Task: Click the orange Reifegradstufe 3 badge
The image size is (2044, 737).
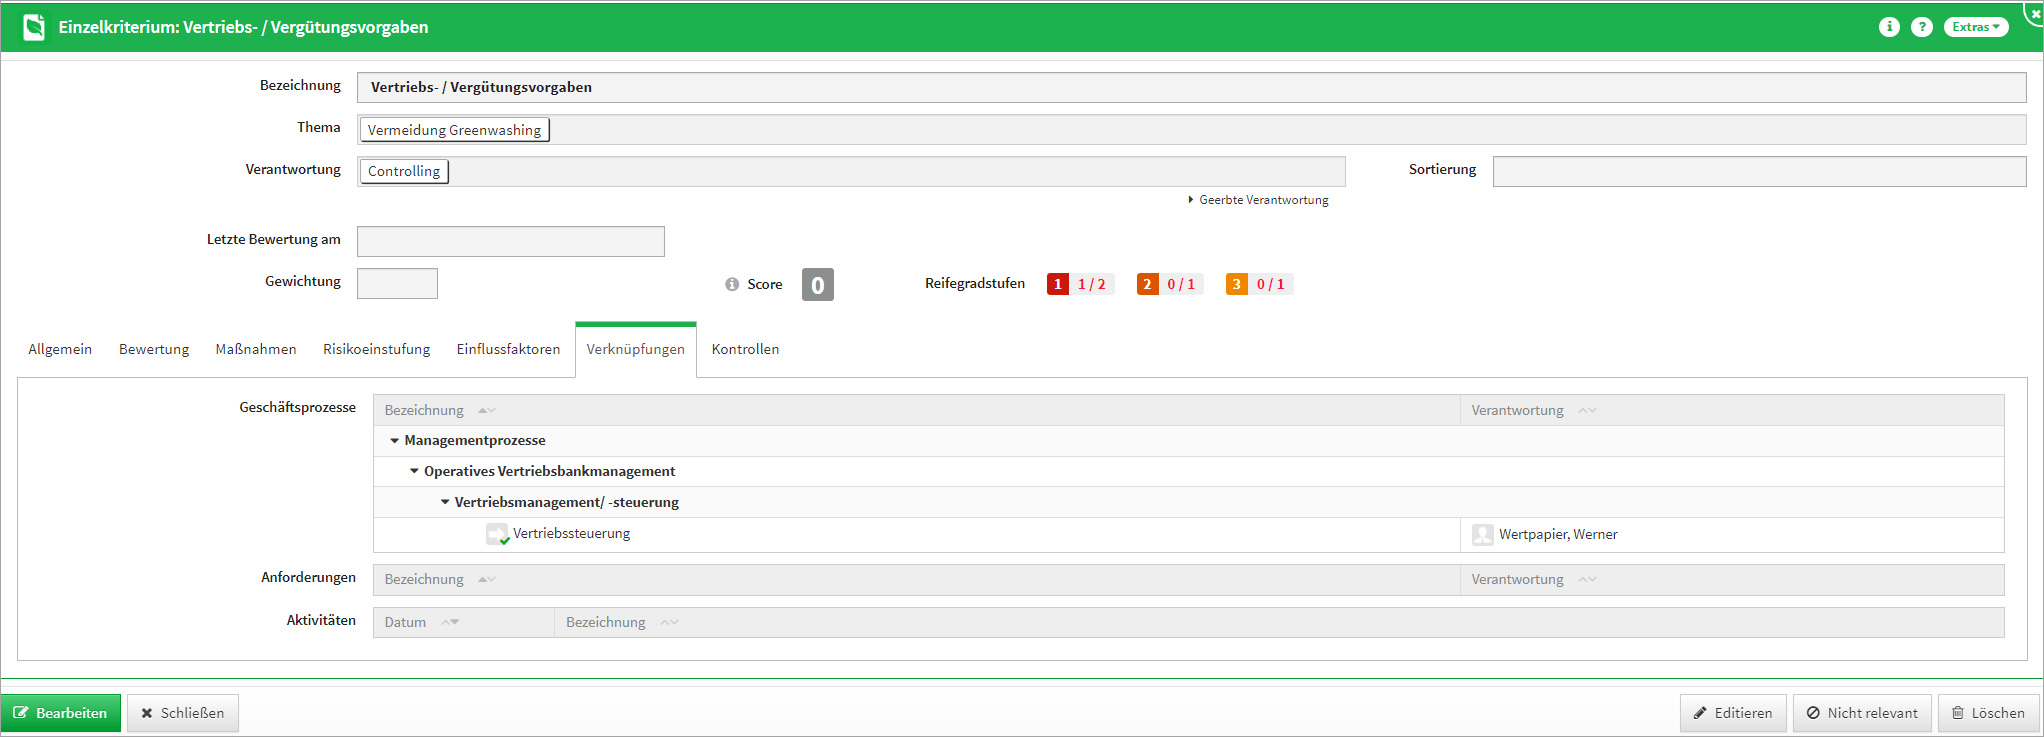Action: [1236, 284]
